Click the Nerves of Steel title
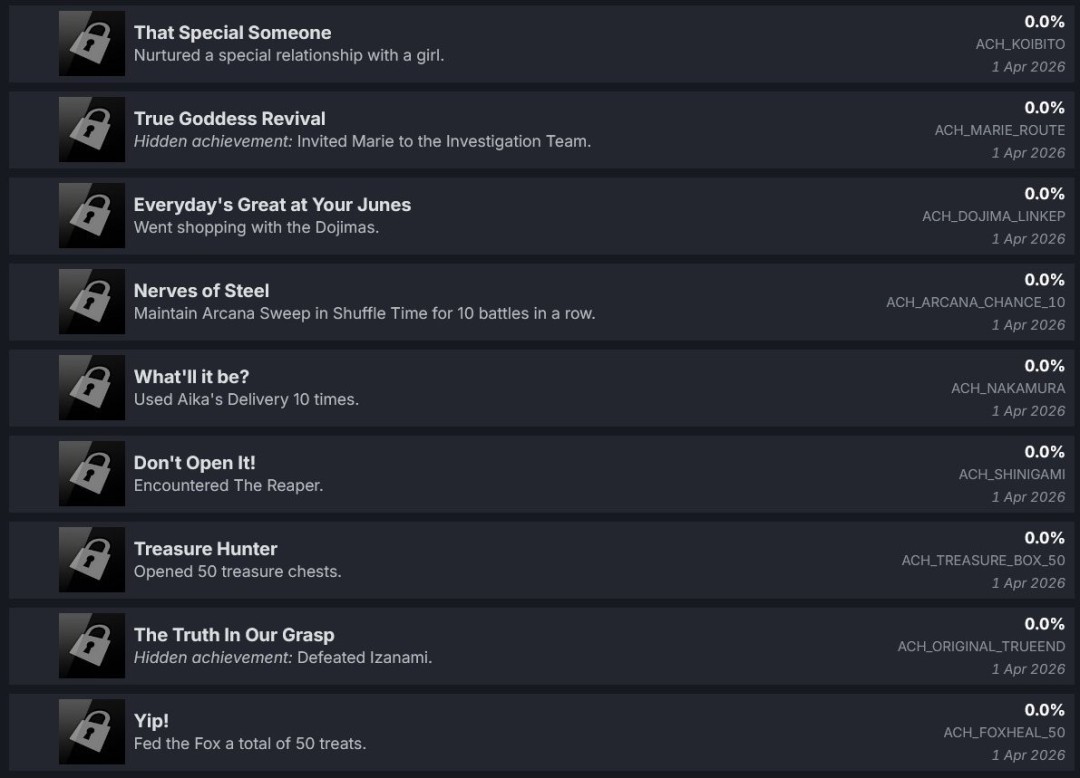Screen dimensions: 1080x778 (201, 291)
